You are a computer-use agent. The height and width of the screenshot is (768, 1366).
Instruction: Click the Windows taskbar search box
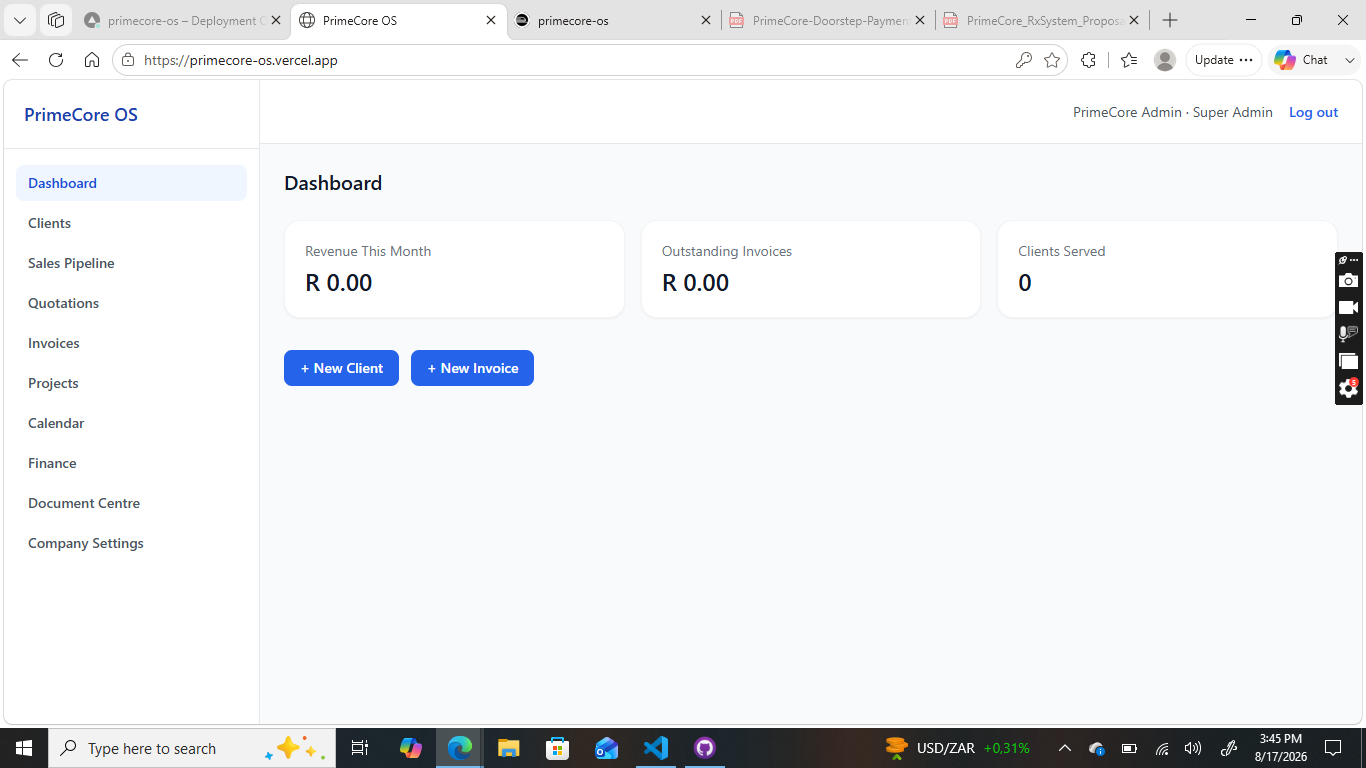click(x=190, y=748)
